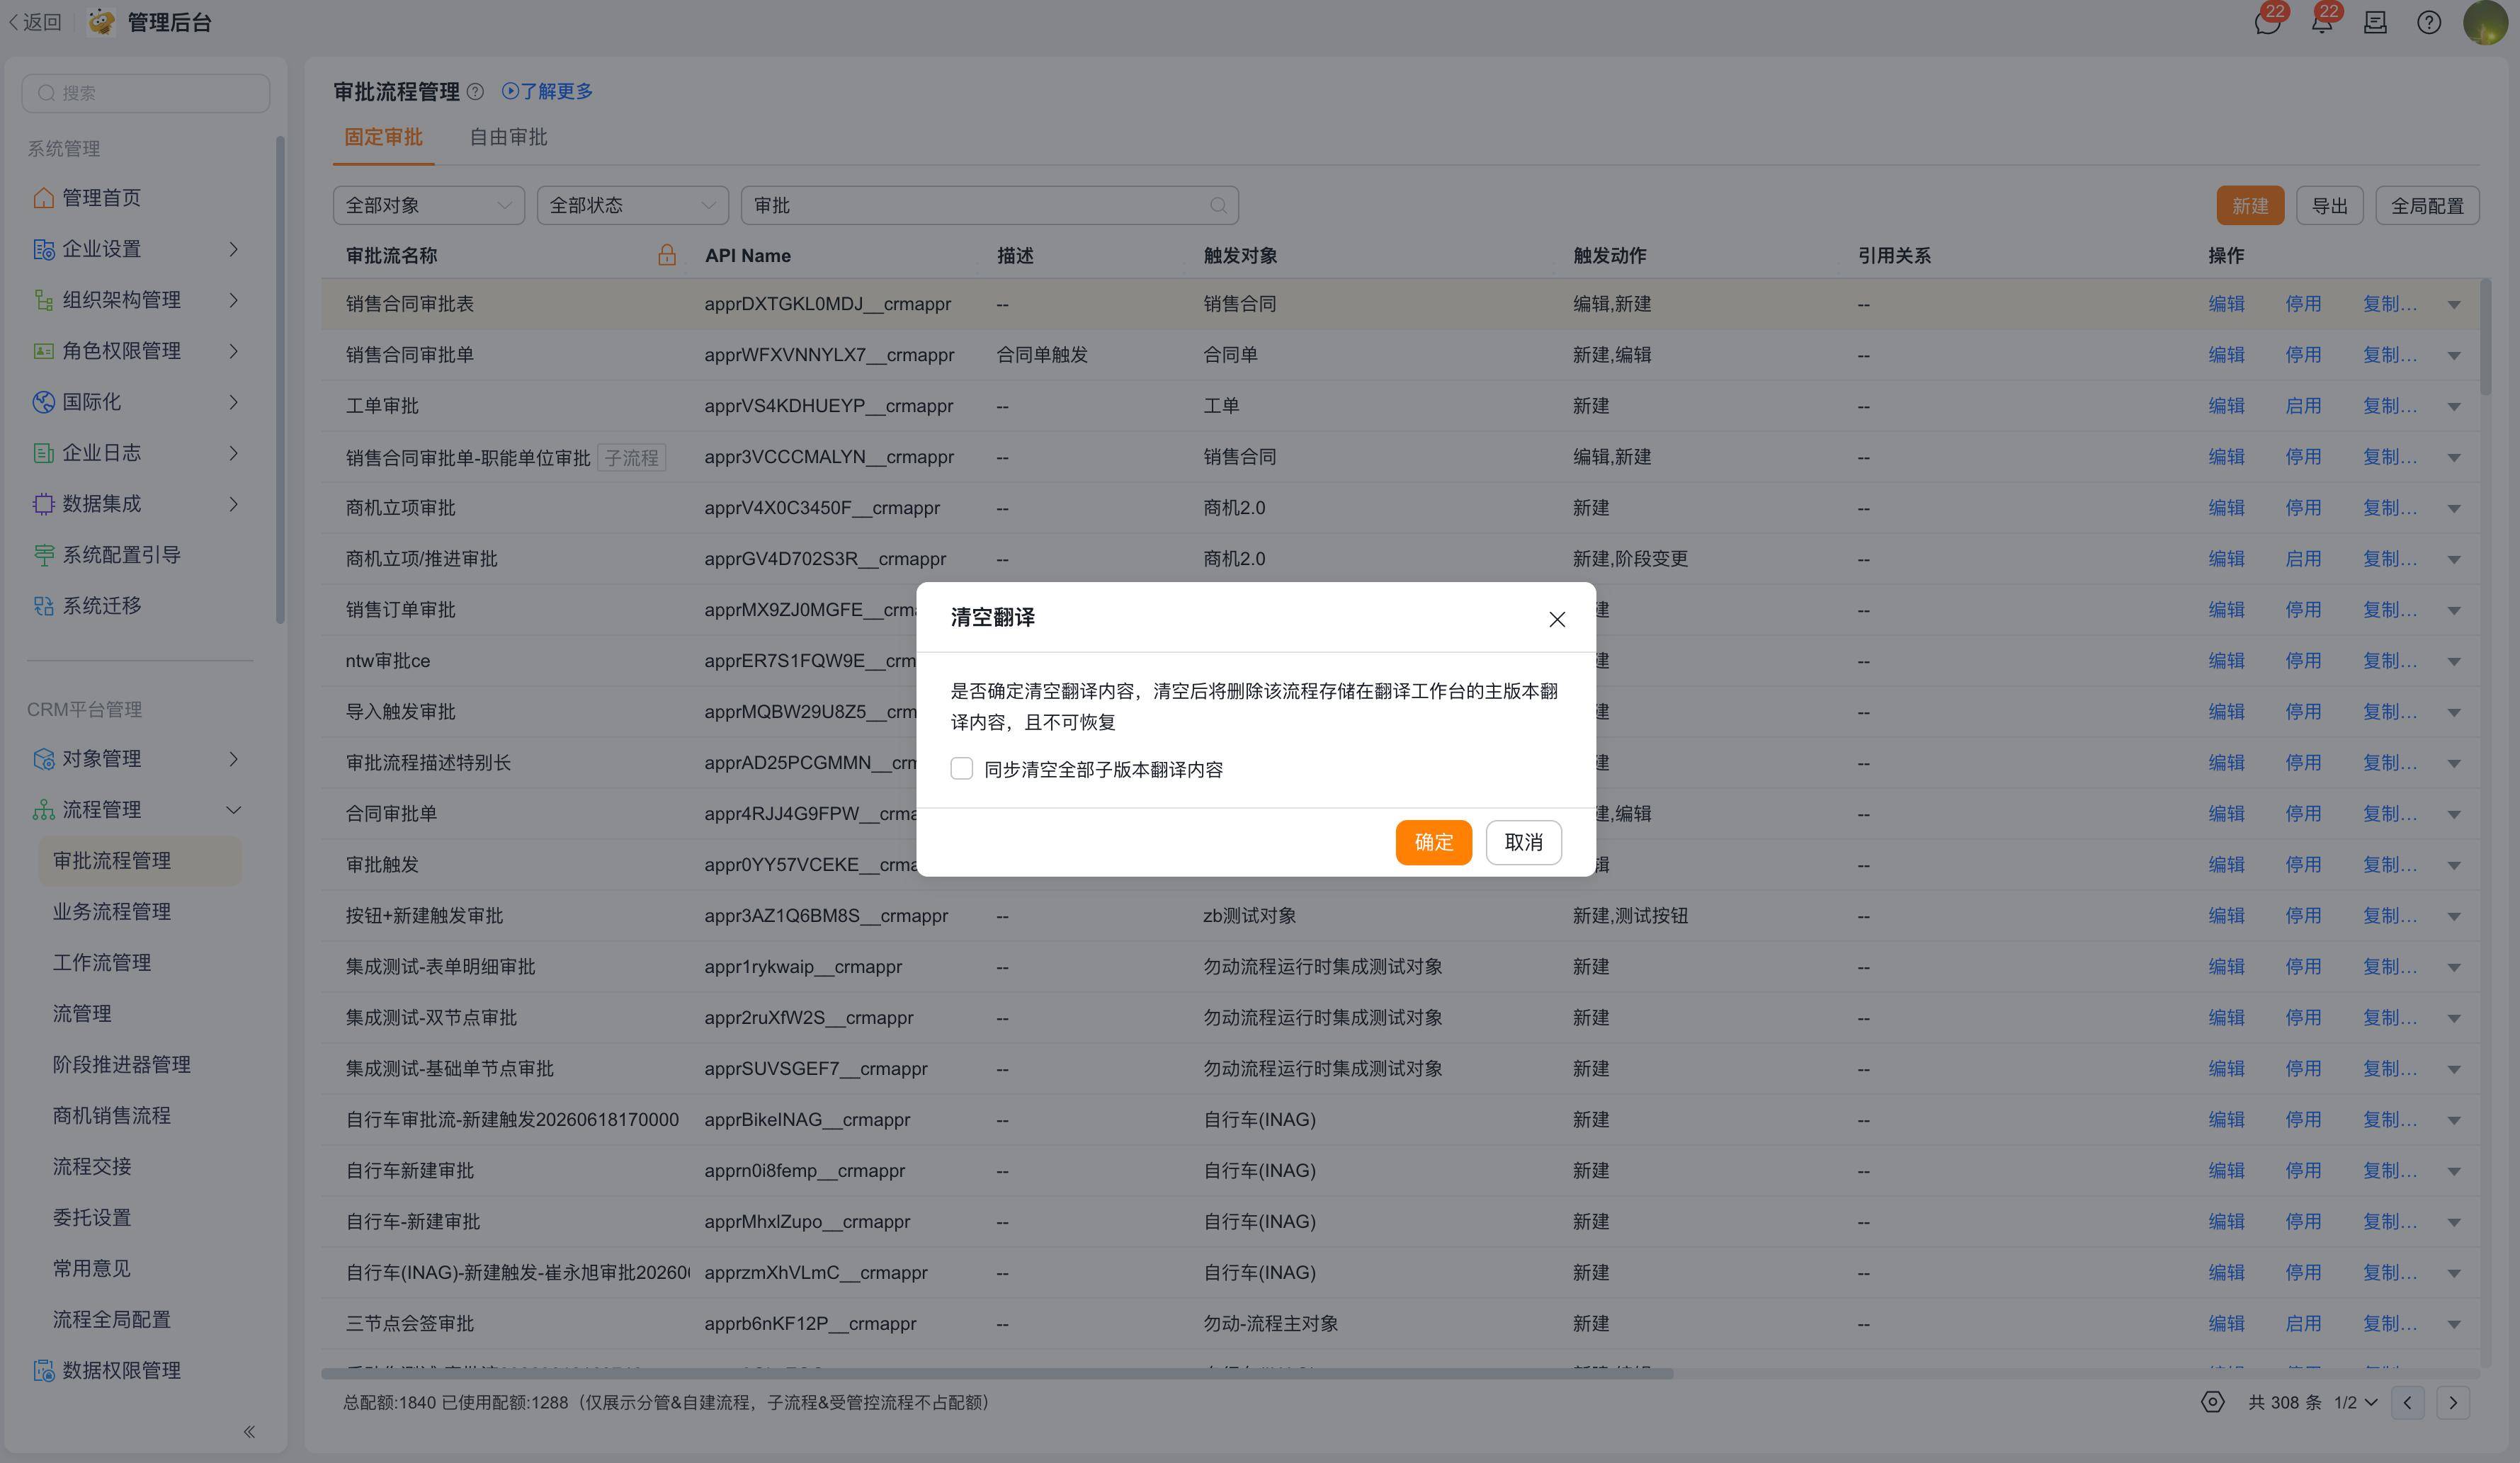
Task: Check 同步清空全部子版本翻译内容 checkbox
Action: [961, 768]
